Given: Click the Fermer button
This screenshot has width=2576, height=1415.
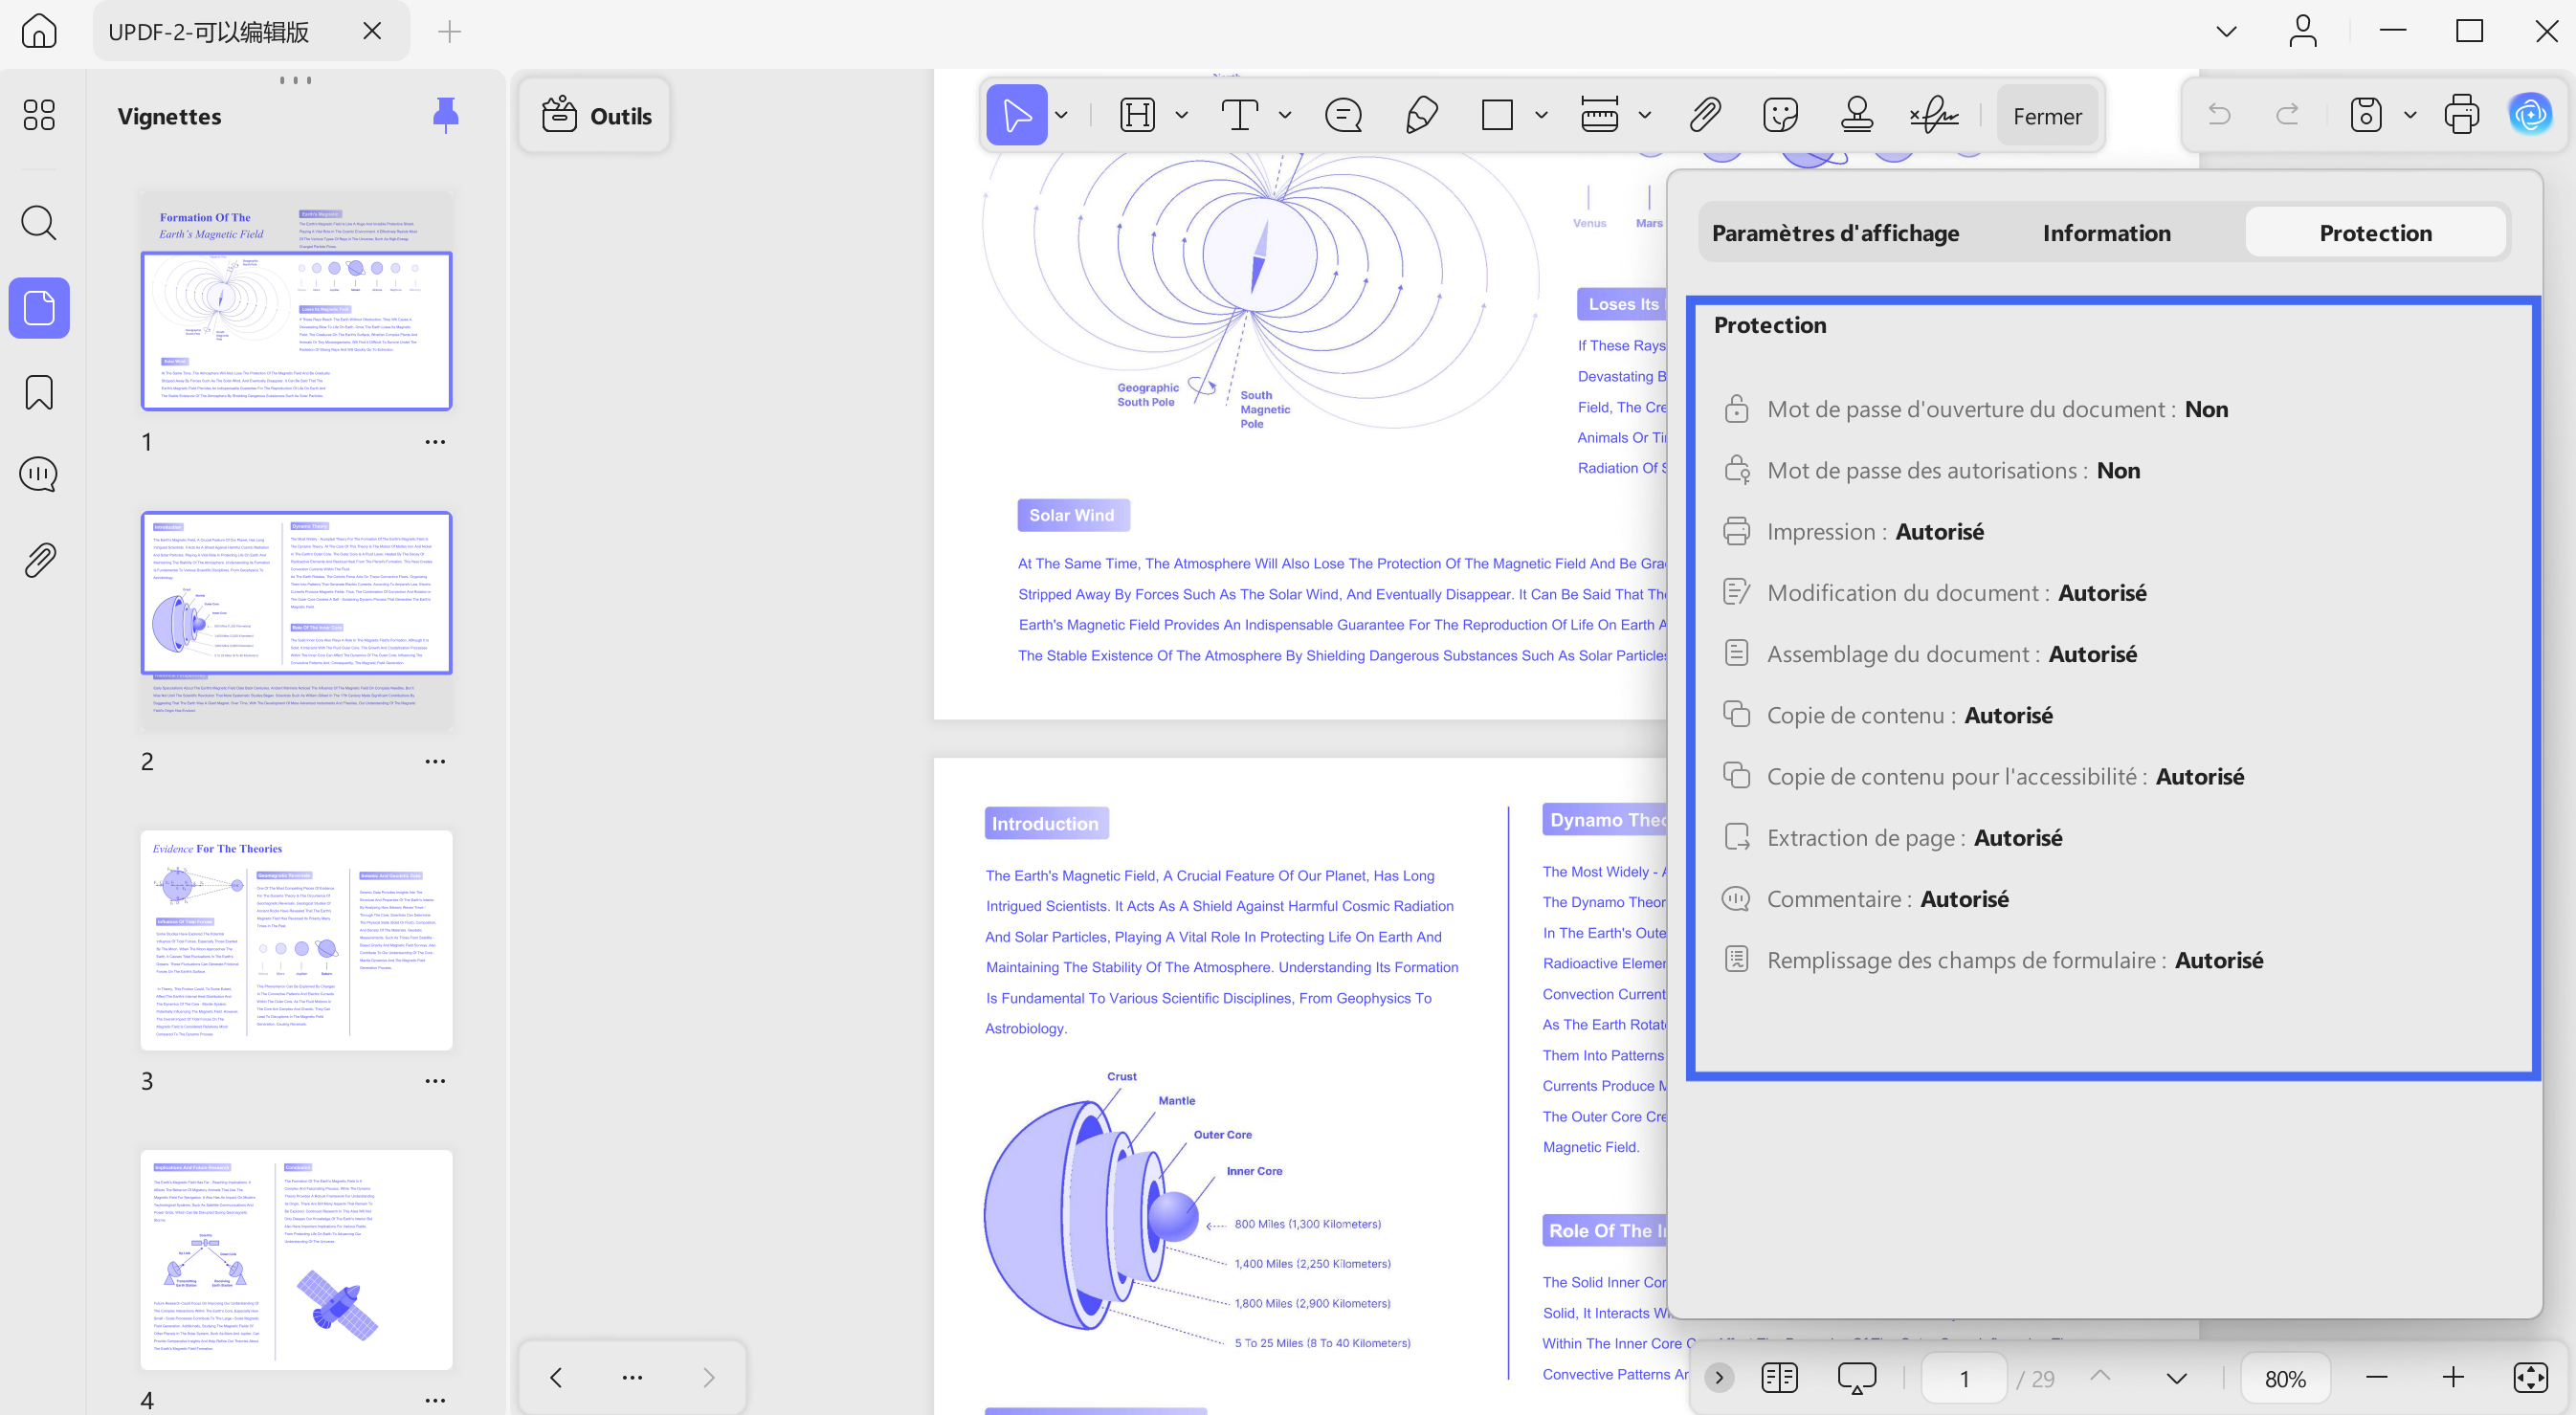Looking at the screenshot, I should pyautogui.click(x=2047, y=116).
